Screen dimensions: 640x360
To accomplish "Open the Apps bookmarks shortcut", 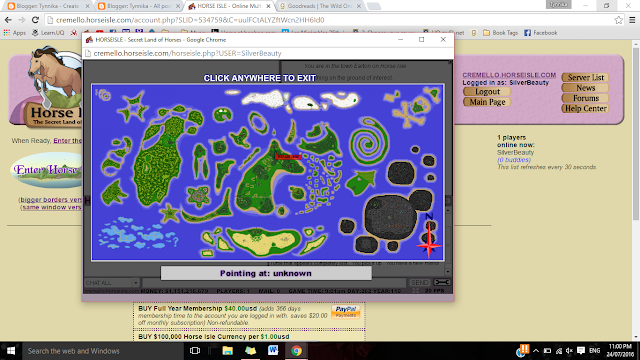I will 15,33.
